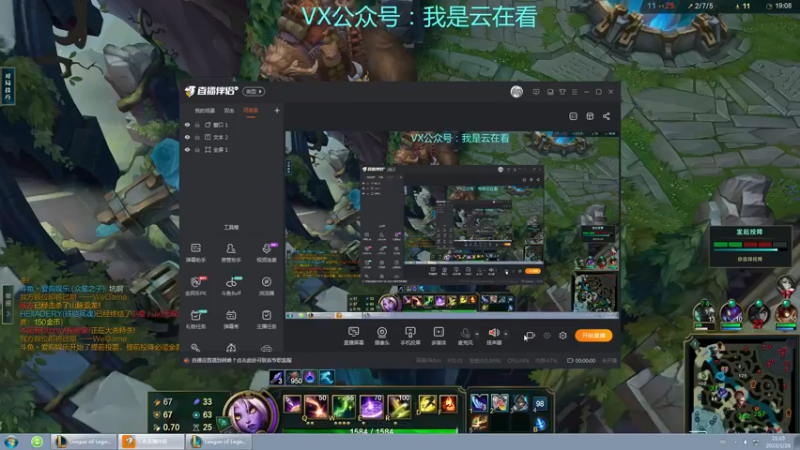Image resolution: width=800 pixels, height=450 pixels.
Task: Open the 礼物任务 gift task tool
Action: tap(196, 319)
